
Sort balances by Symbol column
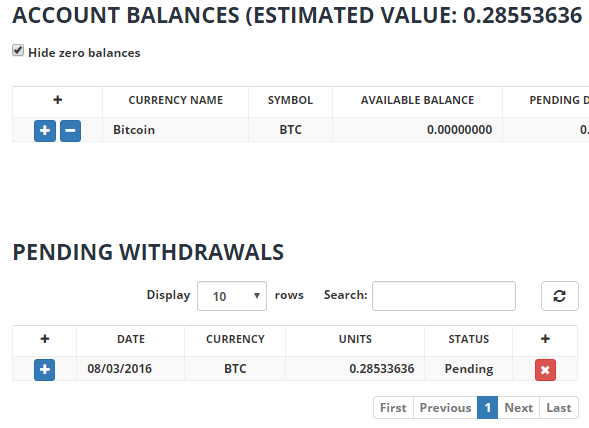pyautogui.click(x=290, y=100)
